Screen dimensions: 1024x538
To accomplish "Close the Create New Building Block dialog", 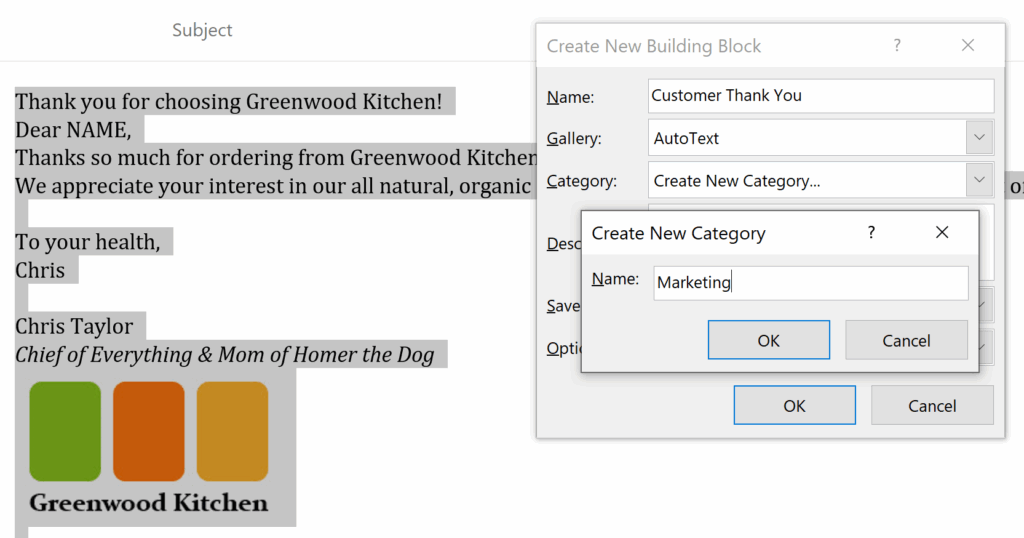I will pos(968,45).
